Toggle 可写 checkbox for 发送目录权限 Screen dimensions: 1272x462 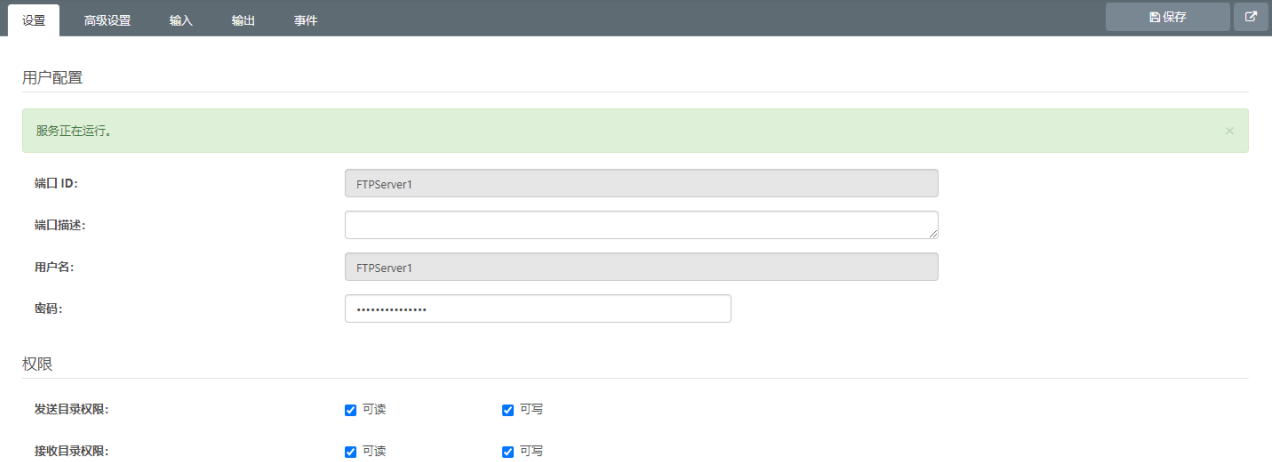pyautogui.click(x=507, y=410)
